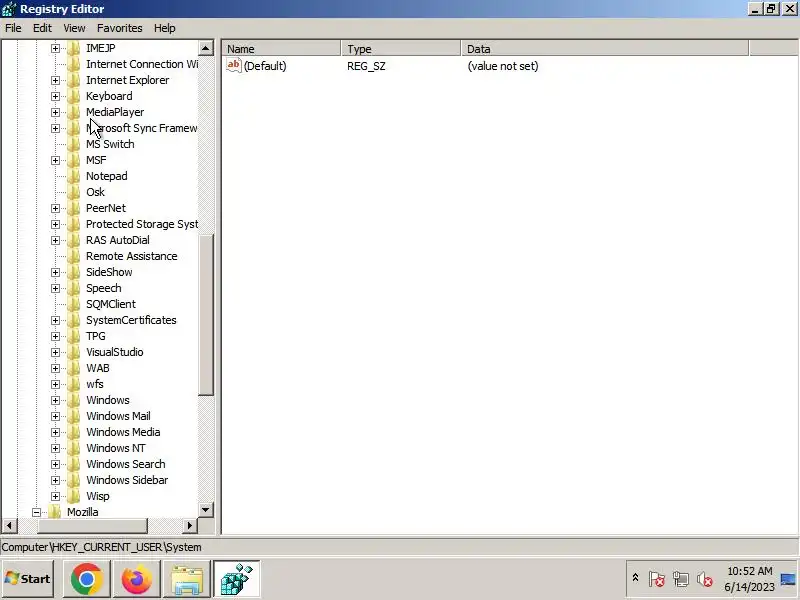The image size is (800, 600).
Task: Click the tree scroll down arrow
Action: point(206,509)
